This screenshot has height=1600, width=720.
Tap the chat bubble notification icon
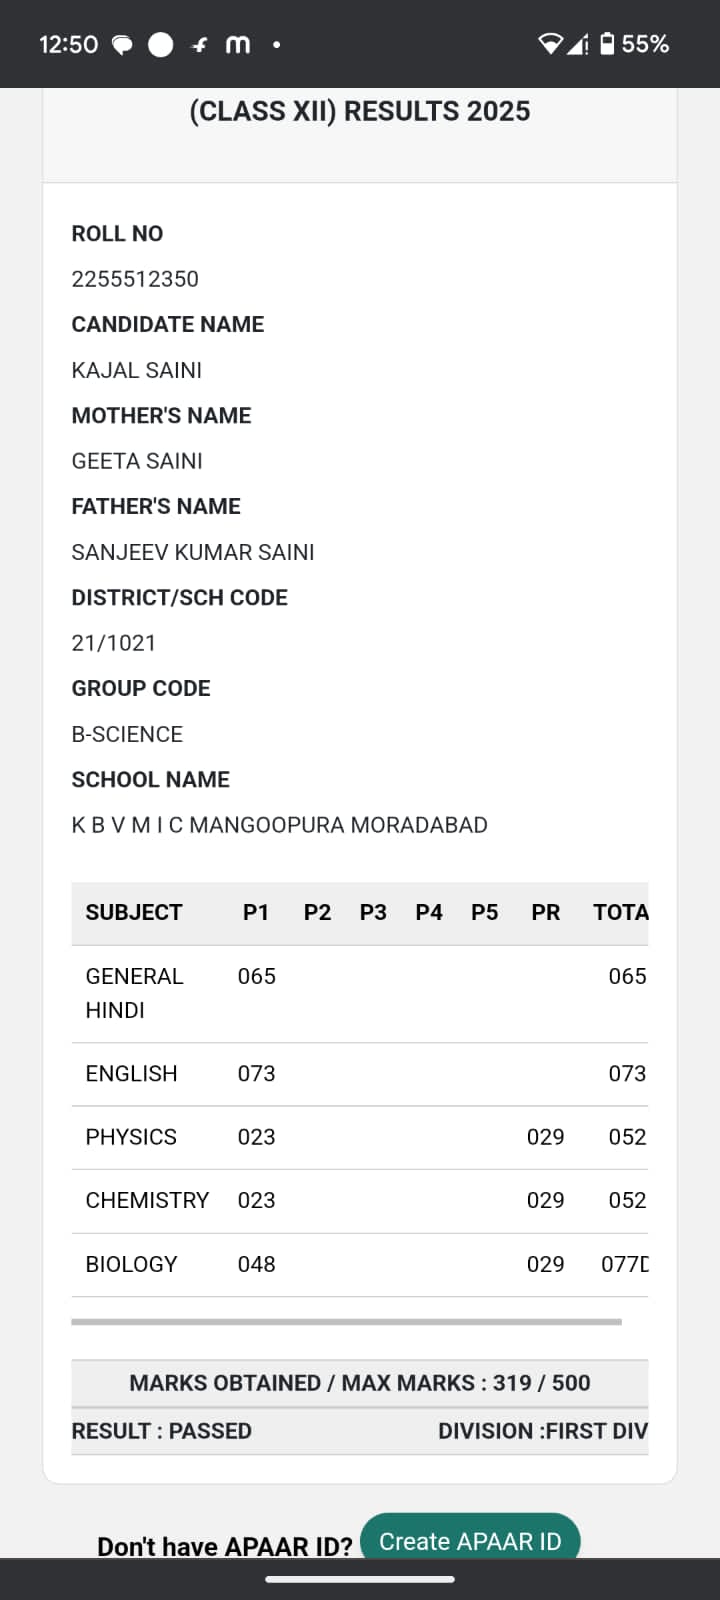122,45
